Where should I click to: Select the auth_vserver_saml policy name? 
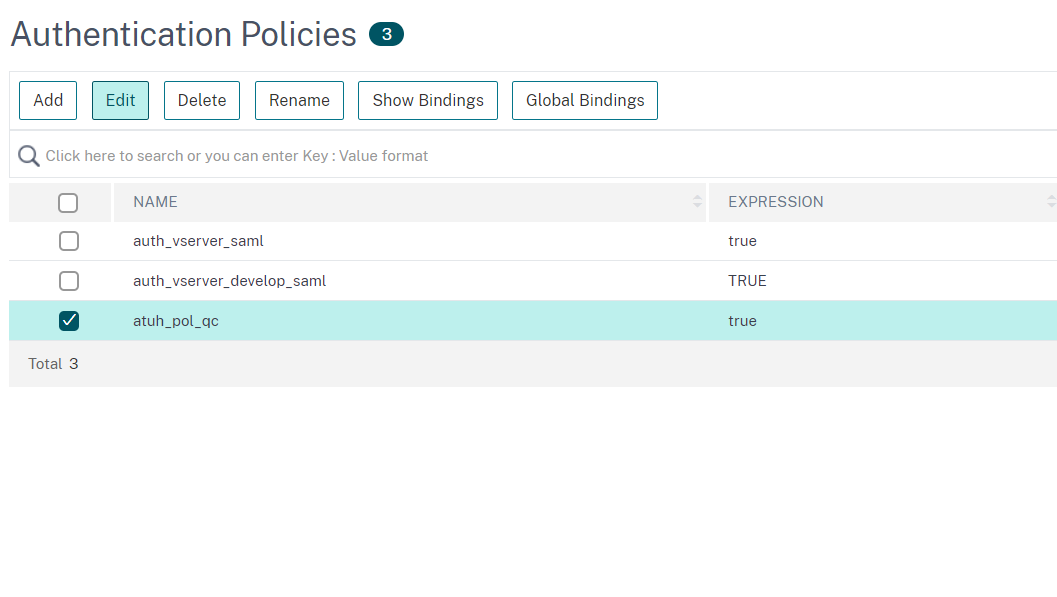[198, 241]
